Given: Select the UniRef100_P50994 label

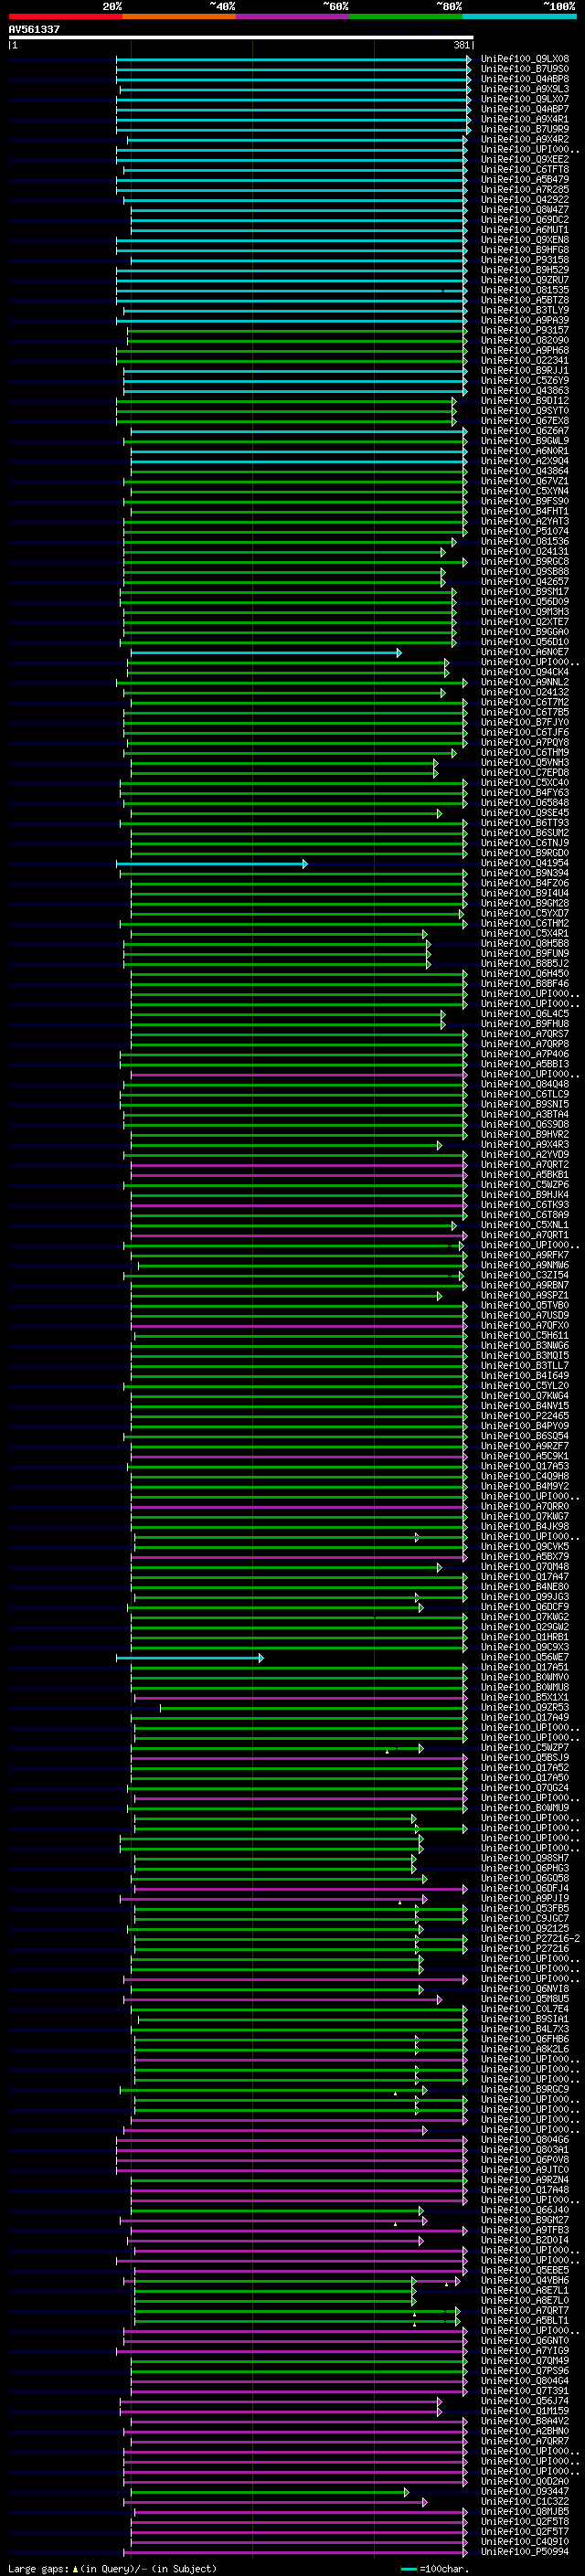Looking at the screenshot, I should click(525, 2551).
